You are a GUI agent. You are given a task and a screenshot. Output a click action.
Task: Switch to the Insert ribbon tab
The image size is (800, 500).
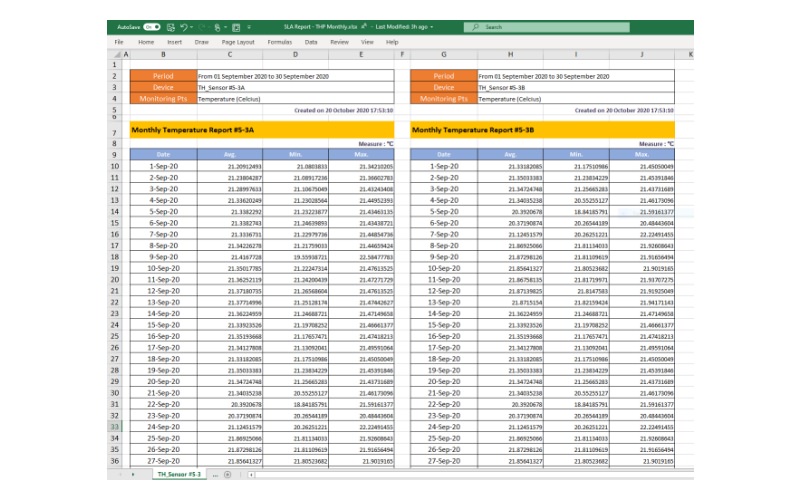(x=175, y=42)
